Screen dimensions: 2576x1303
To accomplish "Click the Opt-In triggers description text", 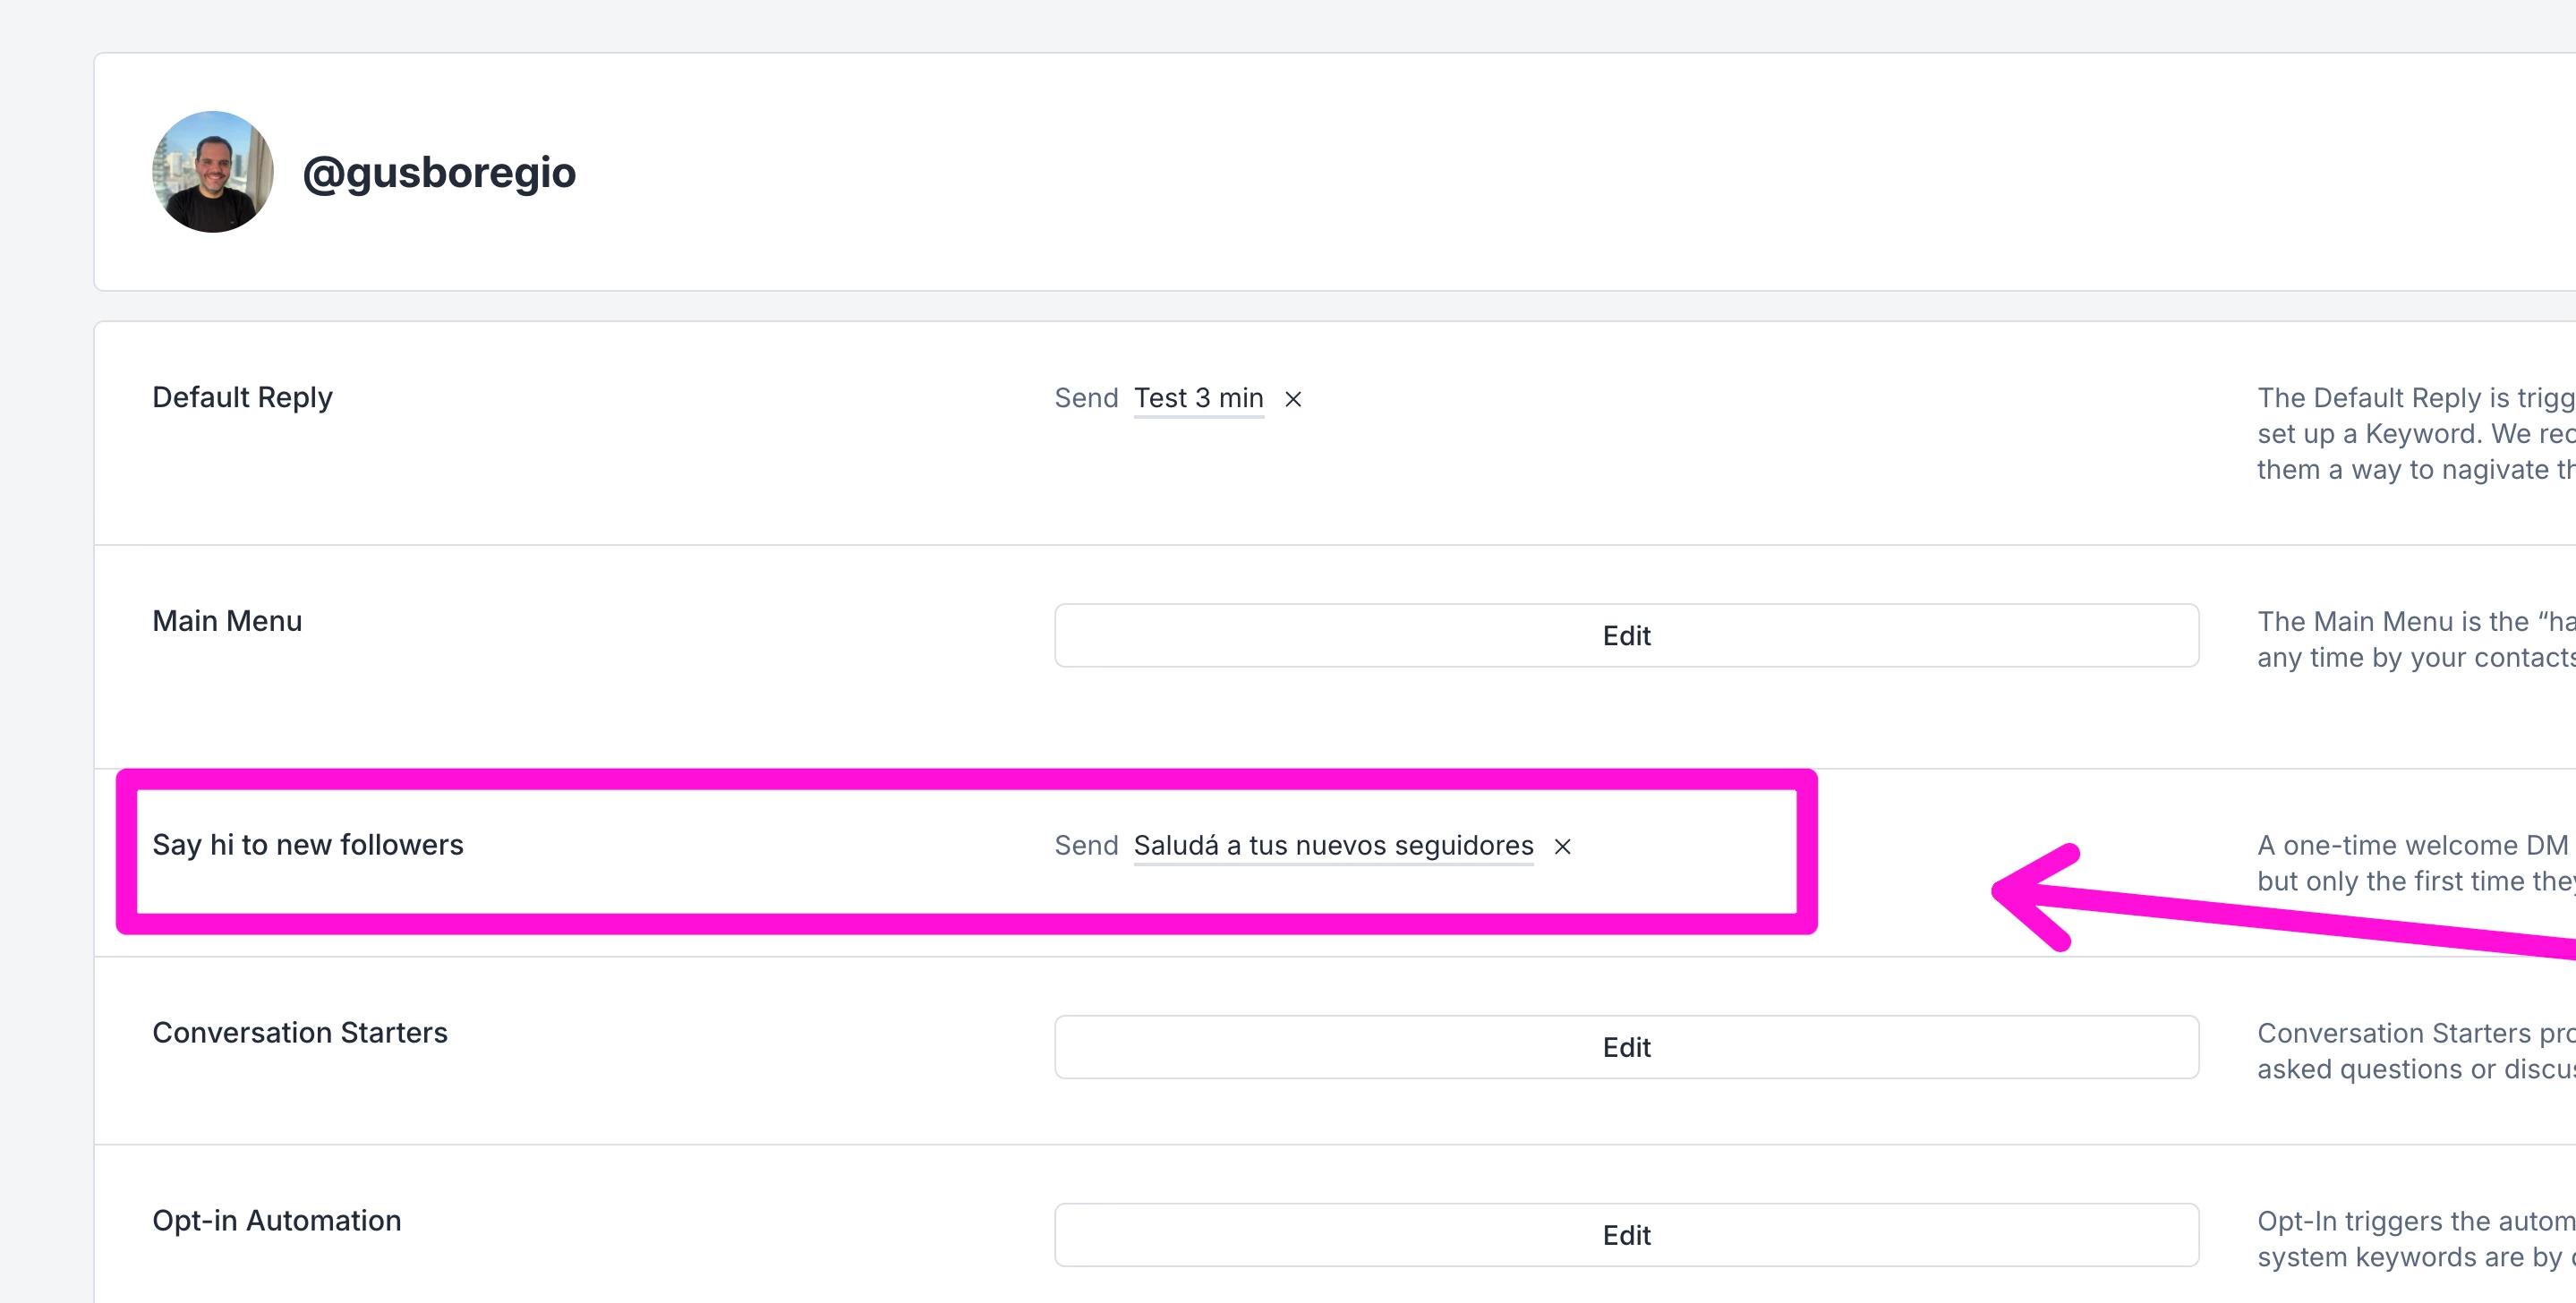I will click(x=2414, y=1238).
